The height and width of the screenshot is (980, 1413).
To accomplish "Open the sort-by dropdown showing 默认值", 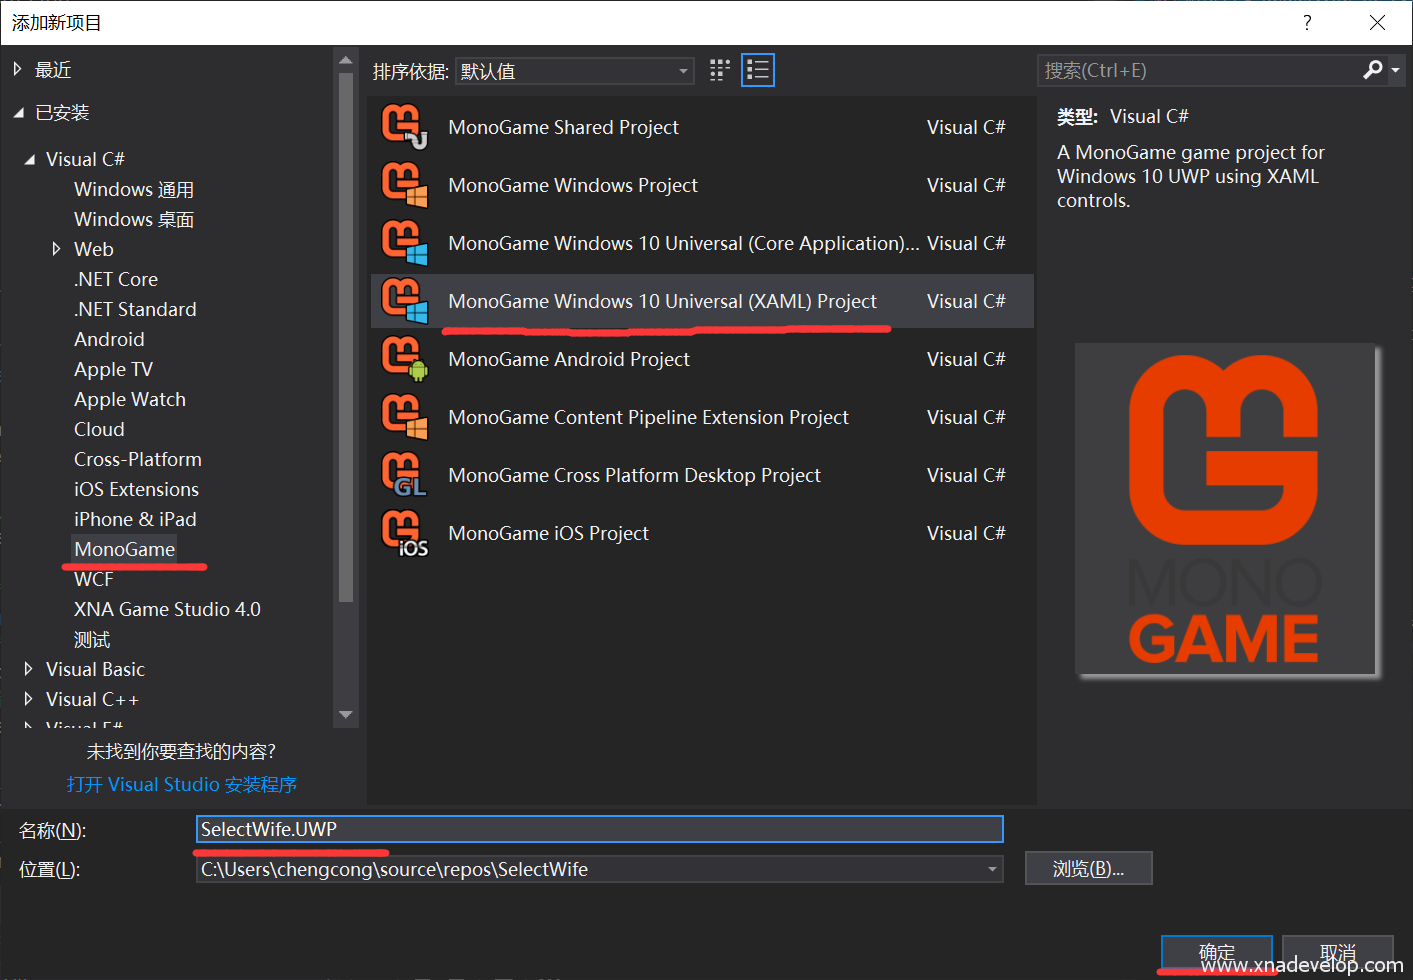I will pyautogui.click(x=574, y=71).
